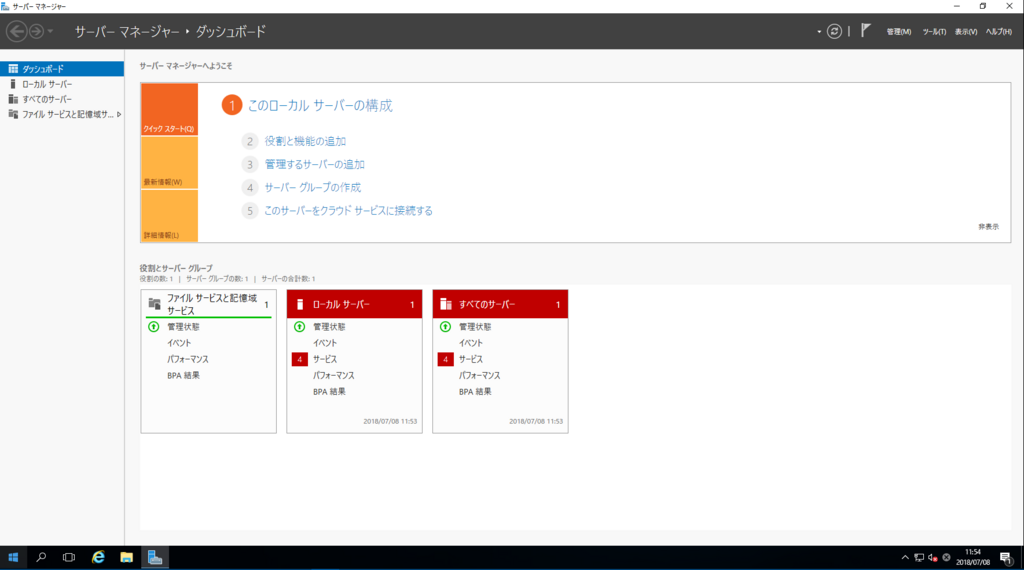1024x570 pixels.
Task: Open the ヘルプ(H) menu
Action: (999, 31)
